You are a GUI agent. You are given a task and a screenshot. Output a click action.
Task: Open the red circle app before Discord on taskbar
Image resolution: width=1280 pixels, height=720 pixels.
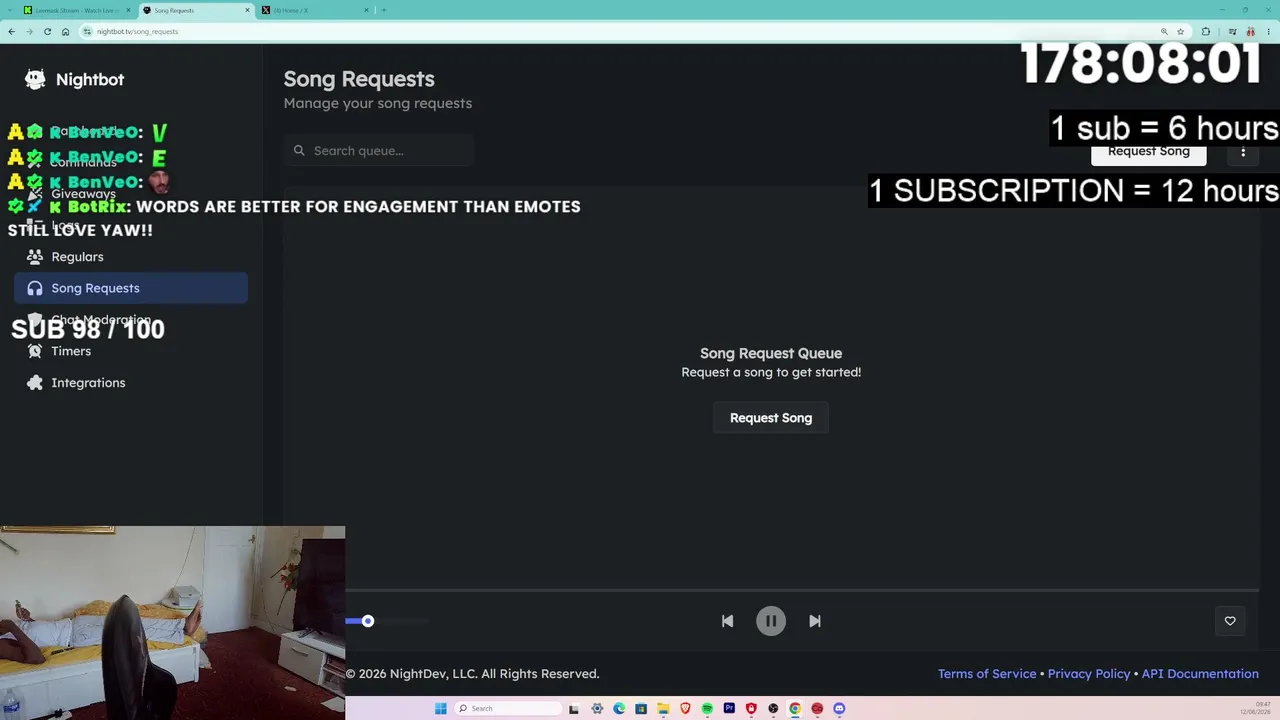(x=817, y=708)
